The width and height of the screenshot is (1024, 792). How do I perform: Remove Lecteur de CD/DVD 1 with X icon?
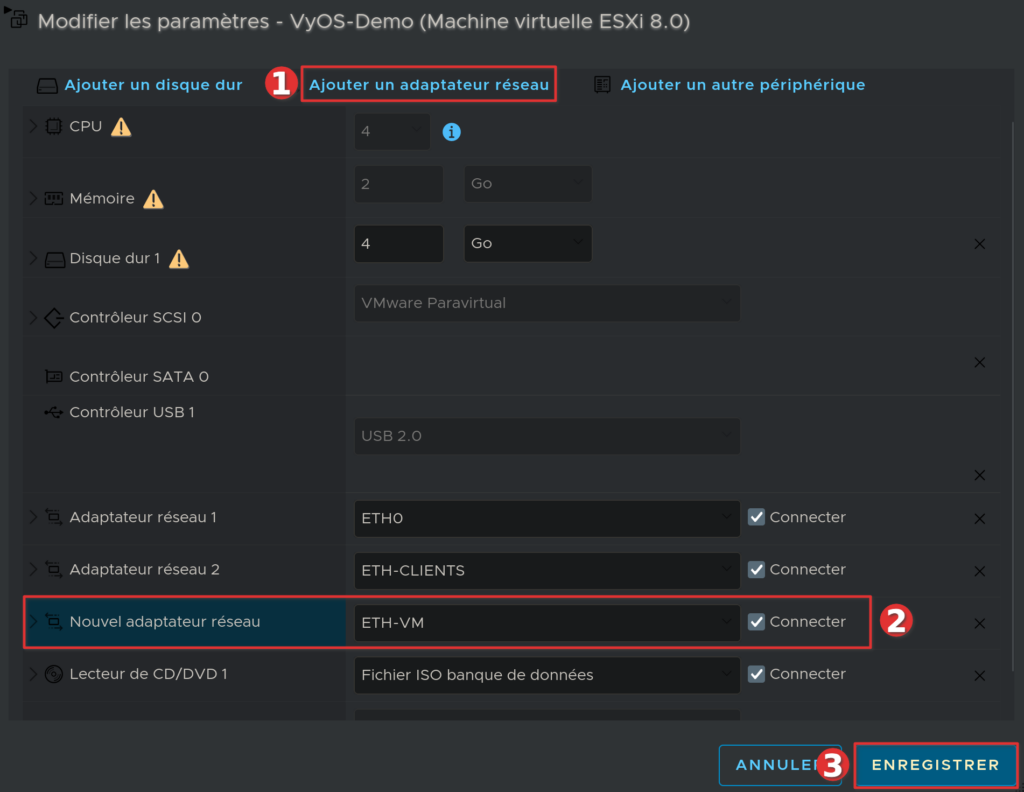click(x=979, y=675)
